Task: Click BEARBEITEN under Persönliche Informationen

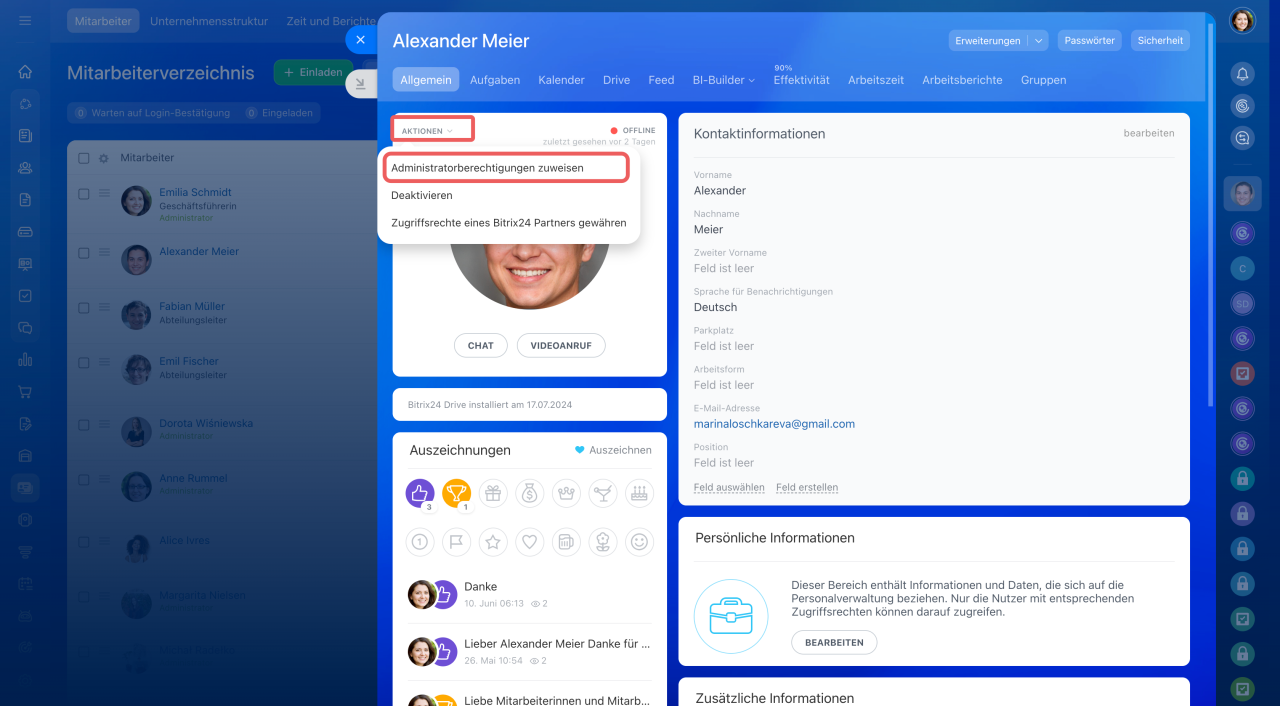Action: [834, 642]
